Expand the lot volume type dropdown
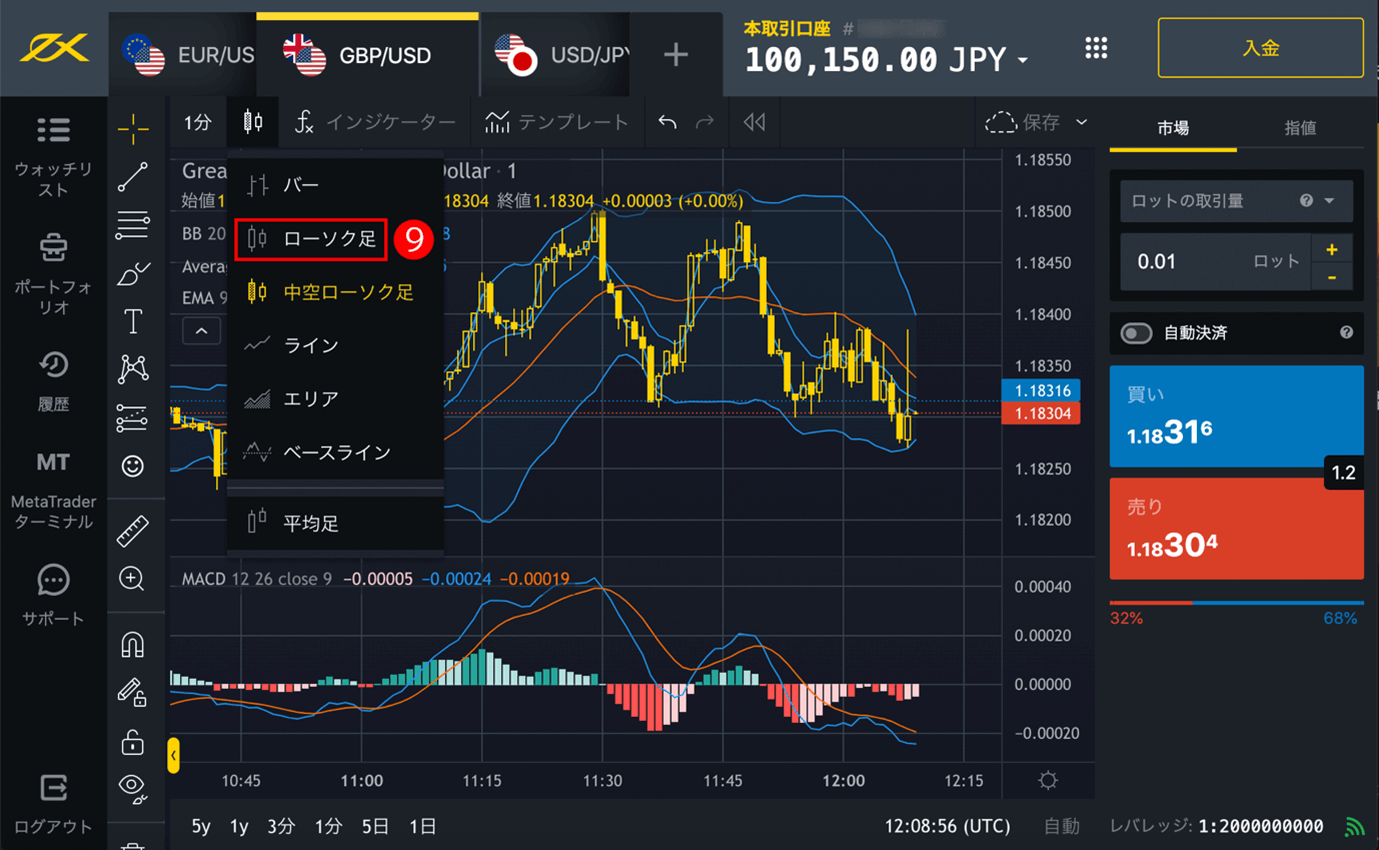The height and width of the screenshot is (850, 1379). click(1329, 201)
